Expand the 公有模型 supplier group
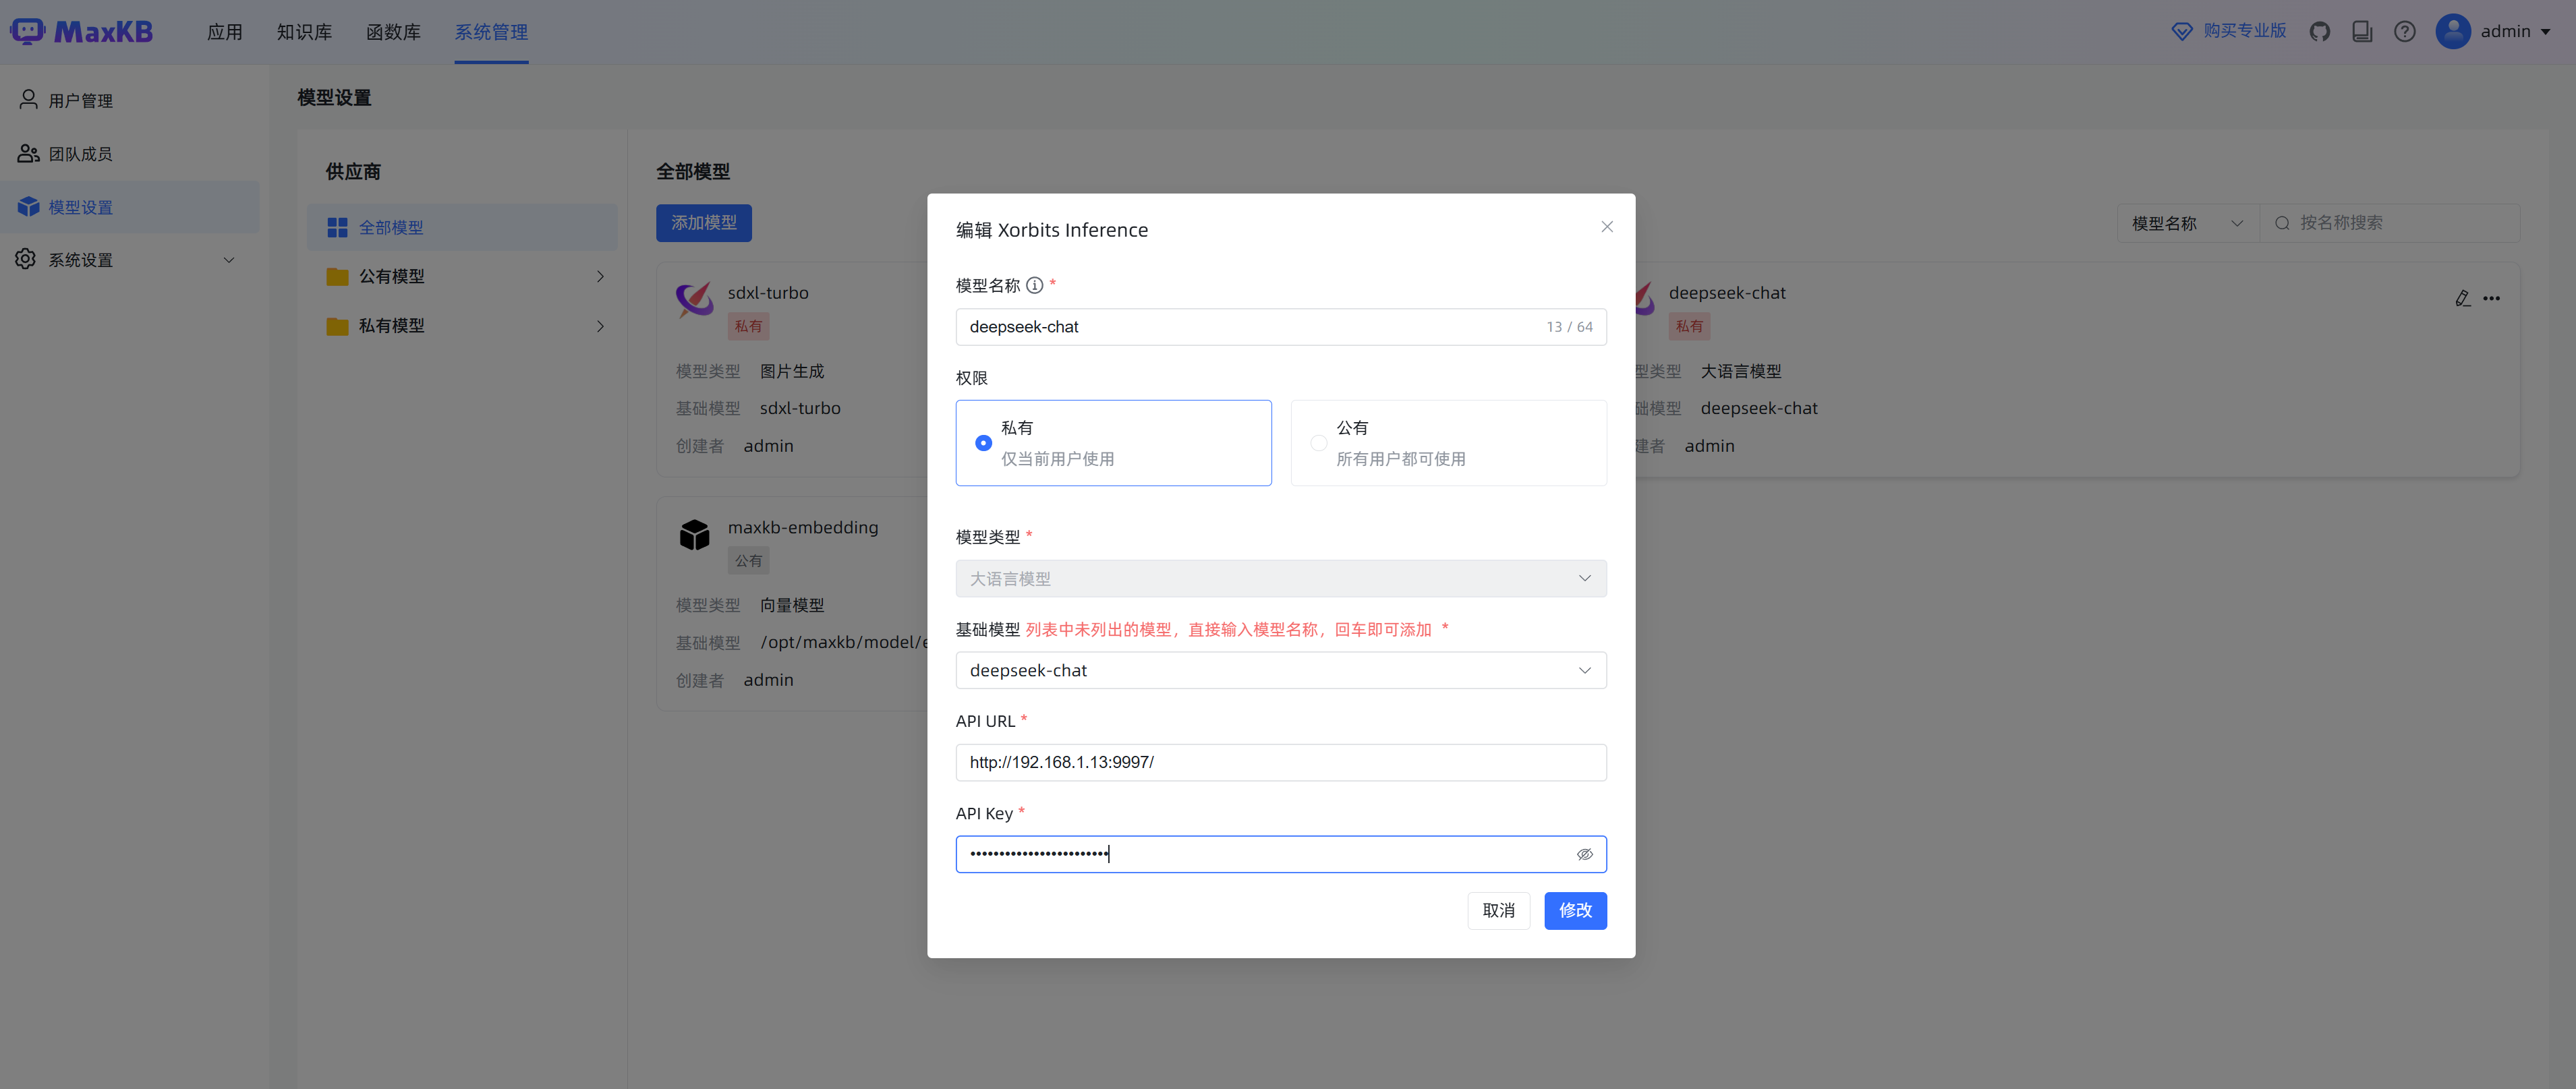 [x=600, y=277]
